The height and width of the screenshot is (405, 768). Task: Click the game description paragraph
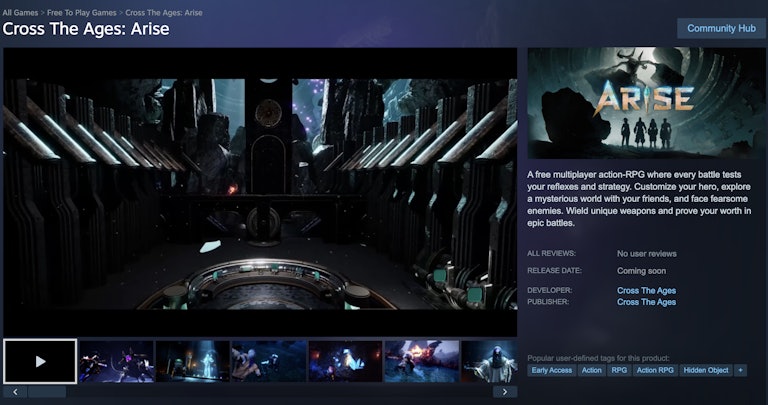click(x=639, y=199)
